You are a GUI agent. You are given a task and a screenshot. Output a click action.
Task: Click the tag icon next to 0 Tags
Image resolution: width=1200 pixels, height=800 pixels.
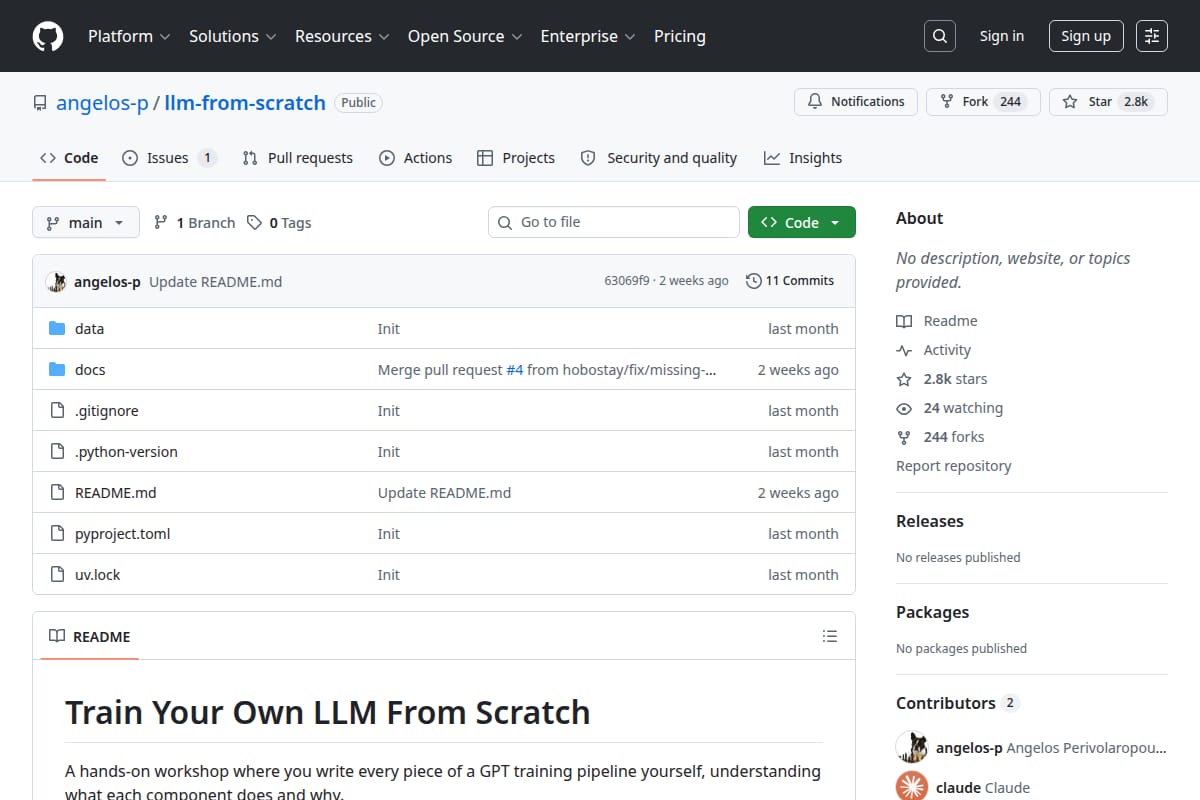click(x=255, y=223)
